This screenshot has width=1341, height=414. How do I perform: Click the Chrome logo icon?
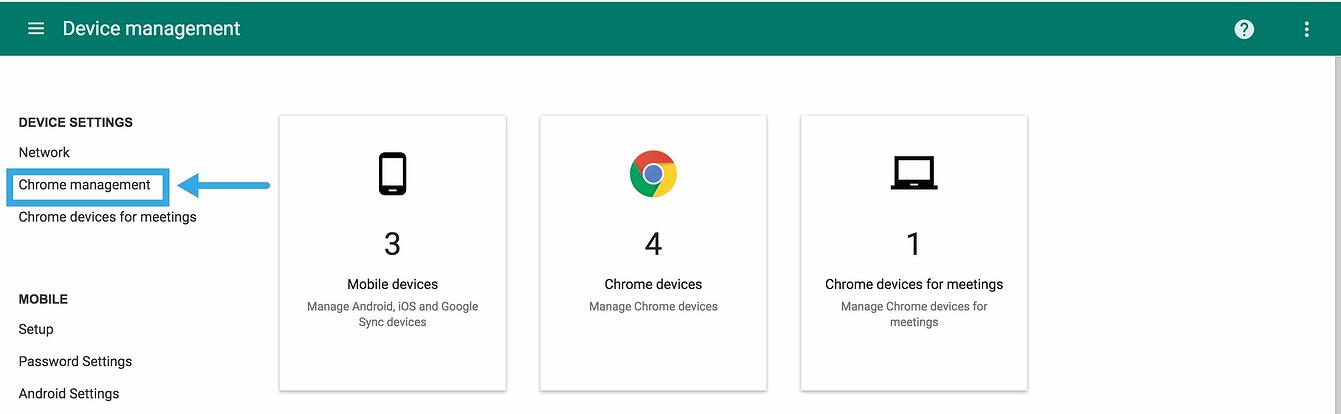click(x=653, y=174)
